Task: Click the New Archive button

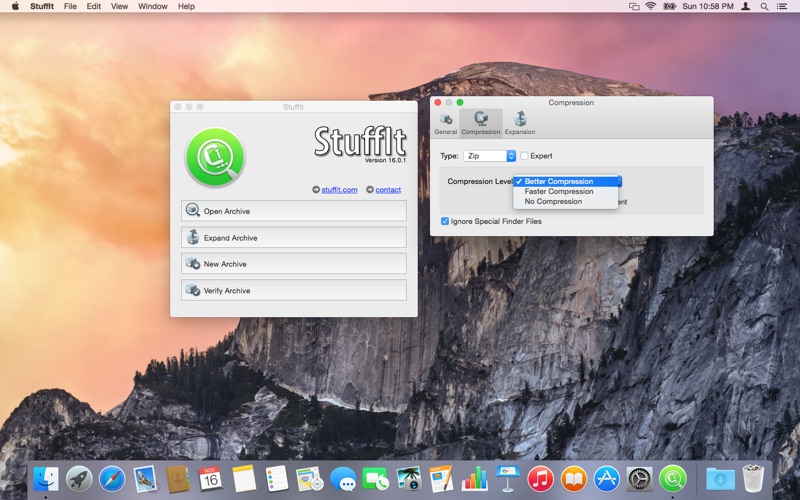Action: pyautogui.click(x=294, y=264)
